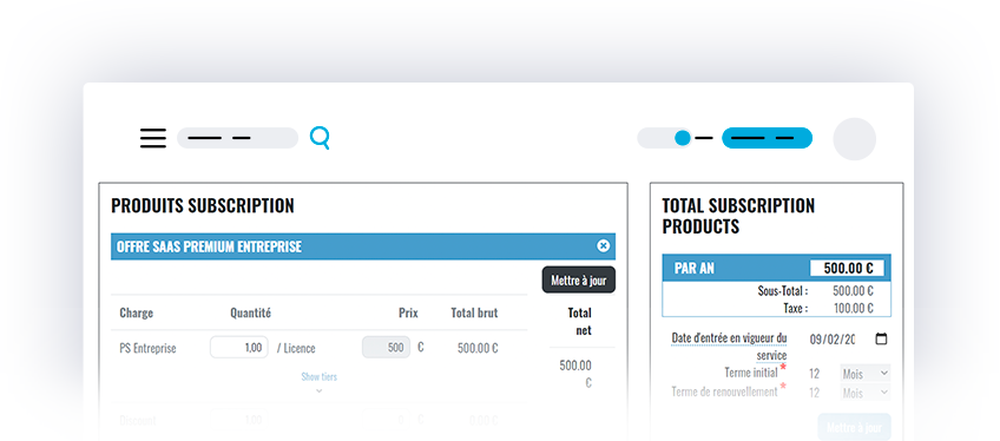The image size is (1000, 441).
Task: Click the Date d'entrée en vigueur label
Action: click(x=729, y=346)
